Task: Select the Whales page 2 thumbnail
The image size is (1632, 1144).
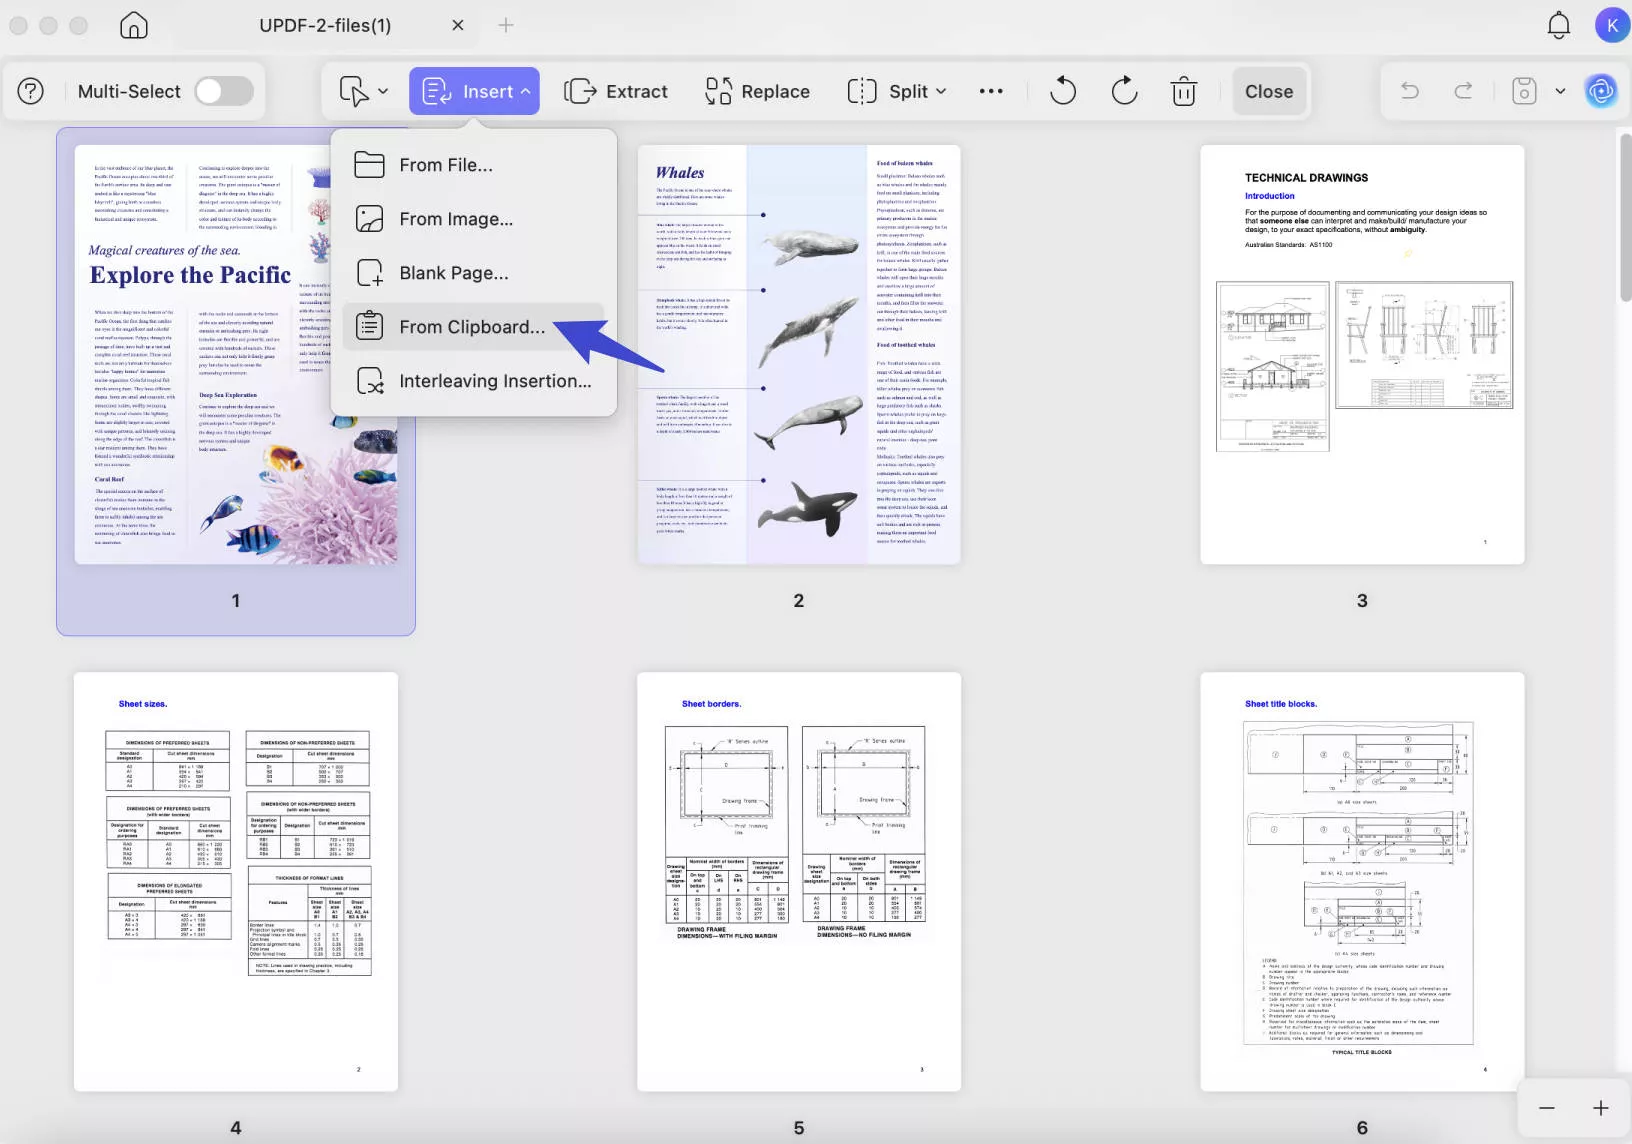Action: 798,355
